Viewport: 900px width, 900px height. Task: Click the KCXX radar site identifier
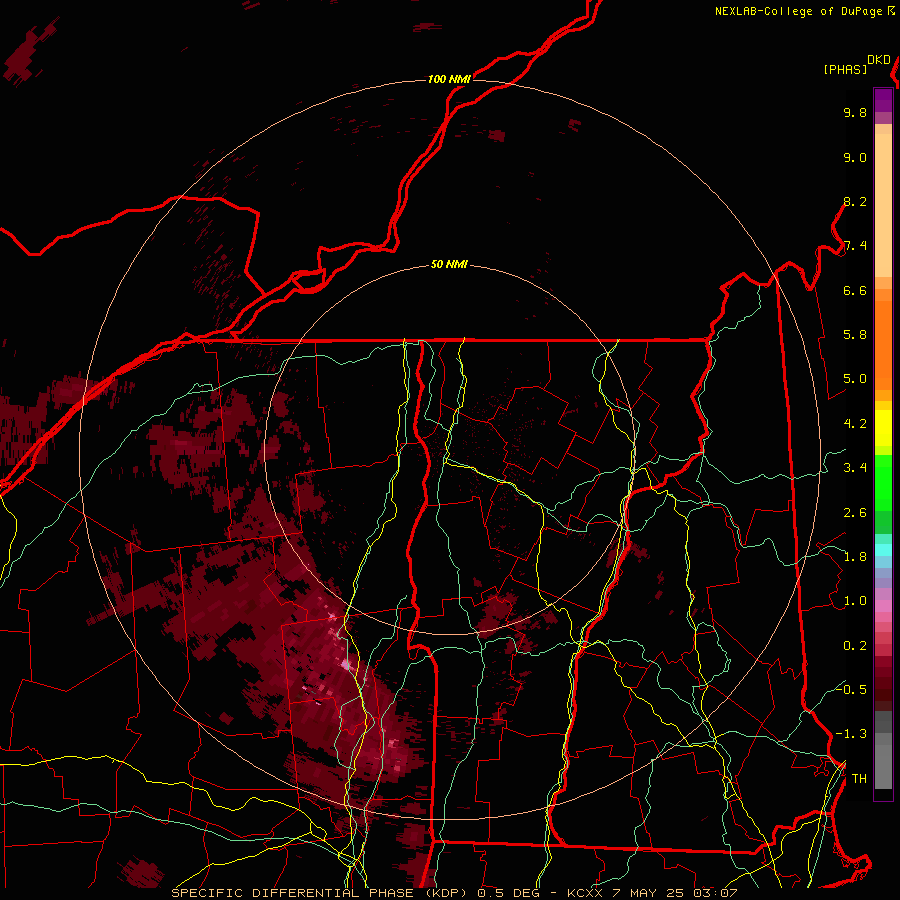tap(584, 893)
